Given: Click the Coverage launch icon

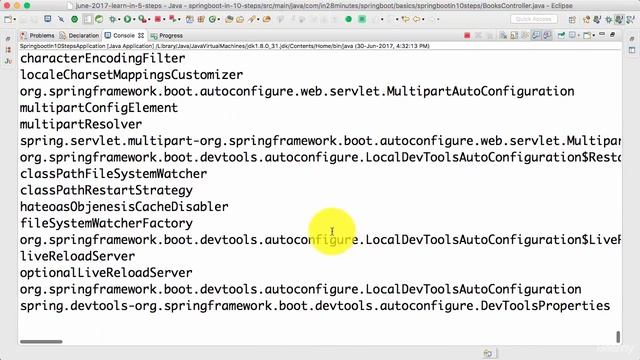Looking at the screenshot, I should click(x=142, y=19).
